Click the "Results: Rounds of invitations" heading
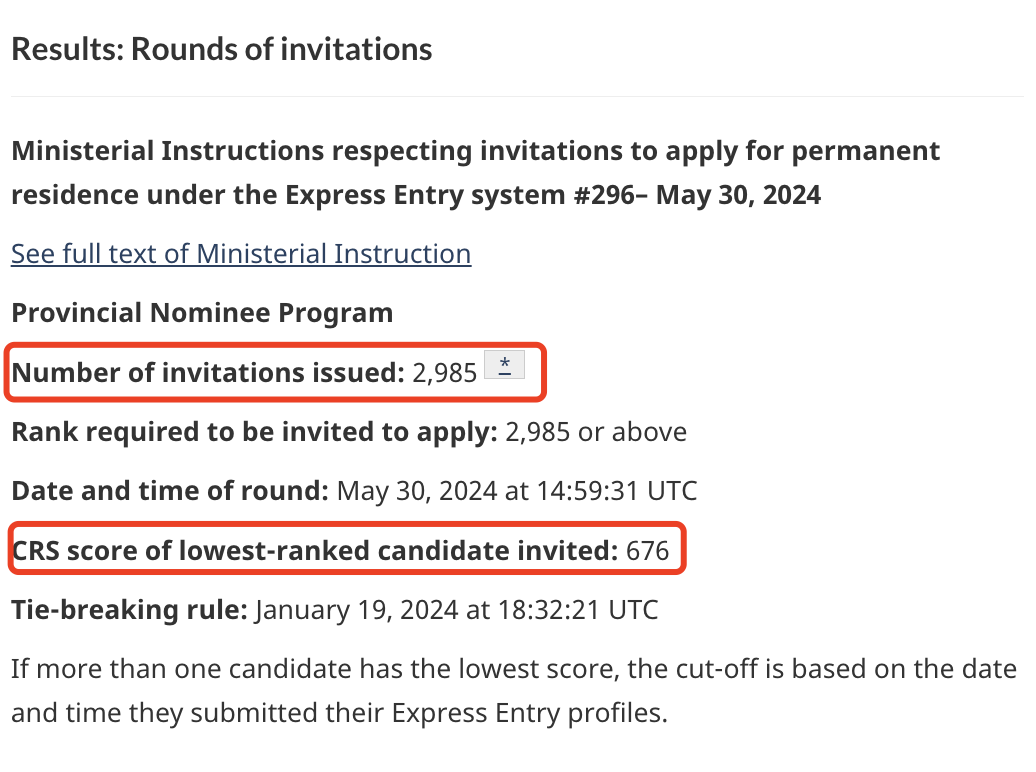 click(222, 49)
